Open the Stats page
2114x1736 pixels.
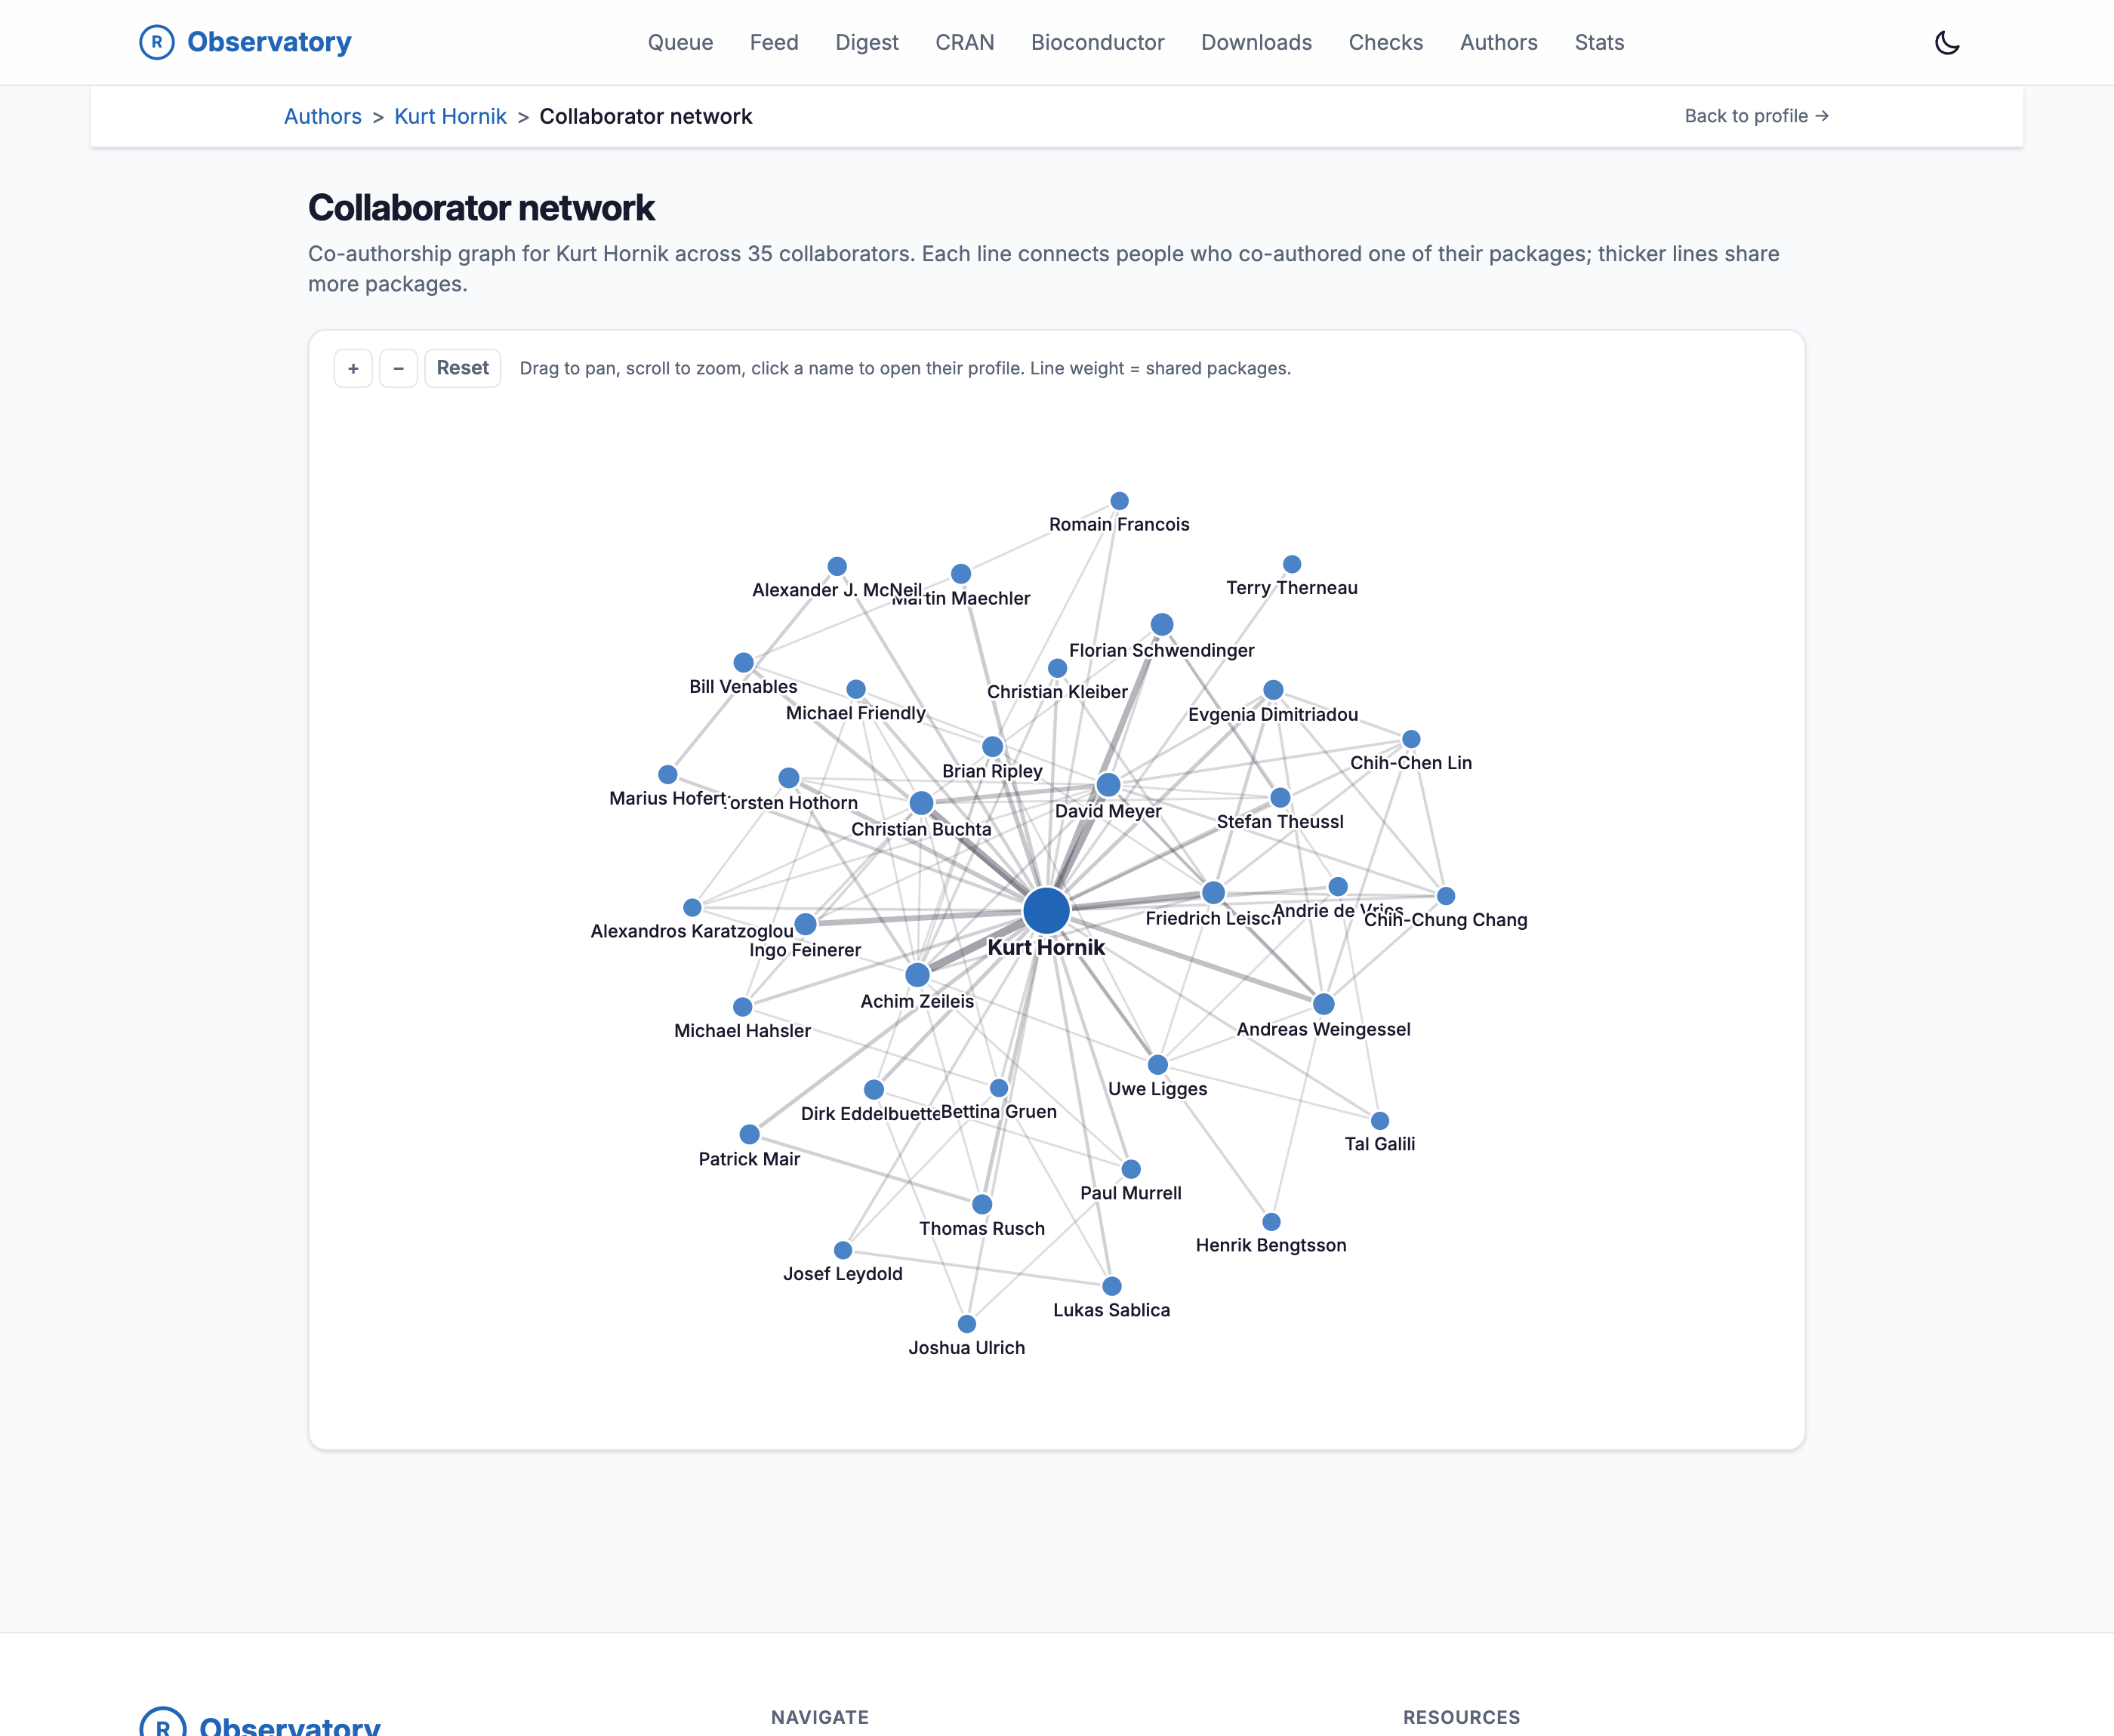tap(1599, 42)
